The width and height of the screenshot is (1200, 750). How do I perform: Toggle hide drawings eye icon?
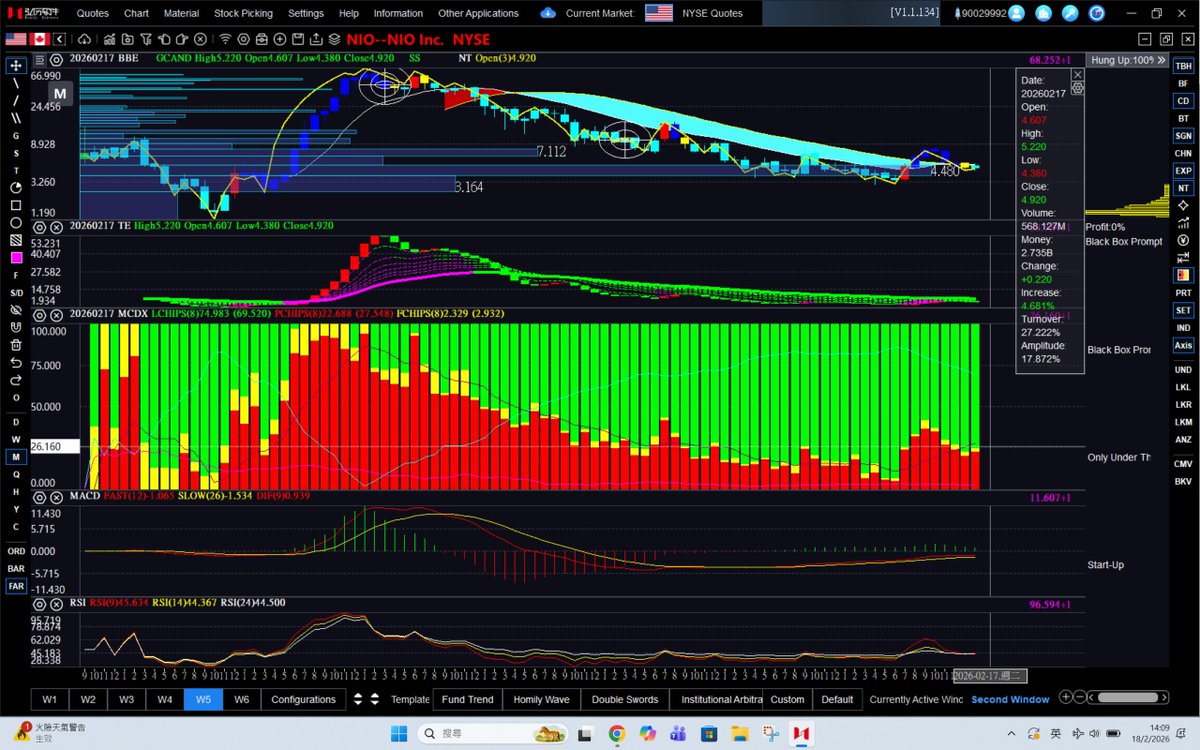(x=16, y=310)
